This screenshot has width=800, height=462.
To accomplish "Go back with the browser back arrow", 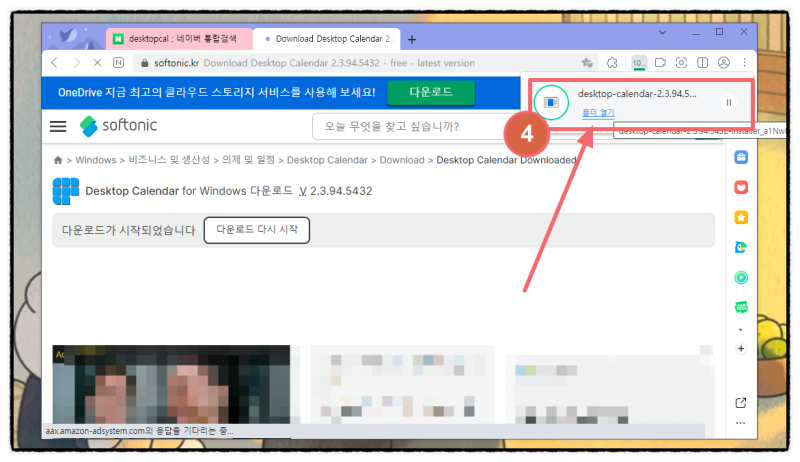I will point(55,63).
